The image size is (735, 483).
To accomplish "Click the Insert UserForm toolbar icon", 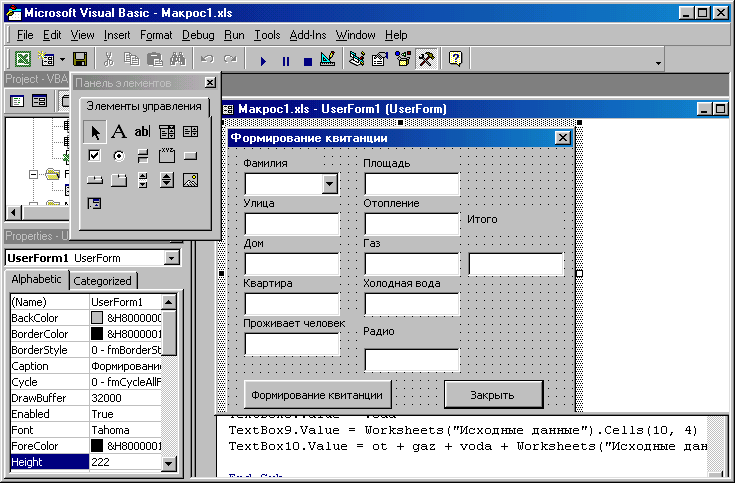I will pyautogui.click(x=46, y=60).
